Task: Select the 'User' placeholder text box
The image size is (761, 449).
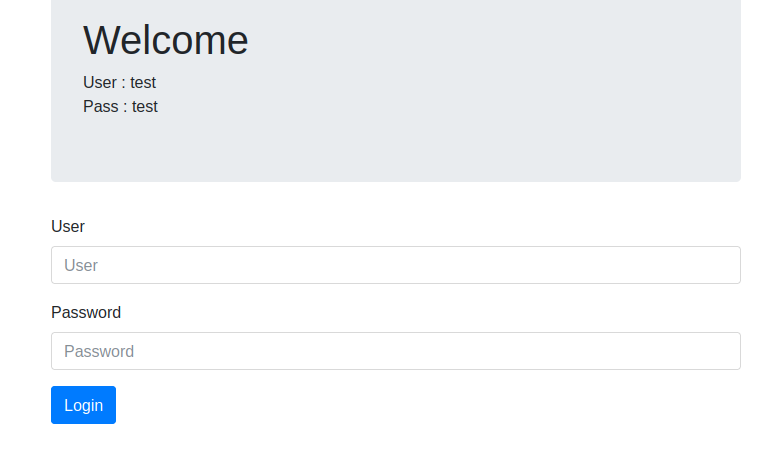Action: coord(396,265)
